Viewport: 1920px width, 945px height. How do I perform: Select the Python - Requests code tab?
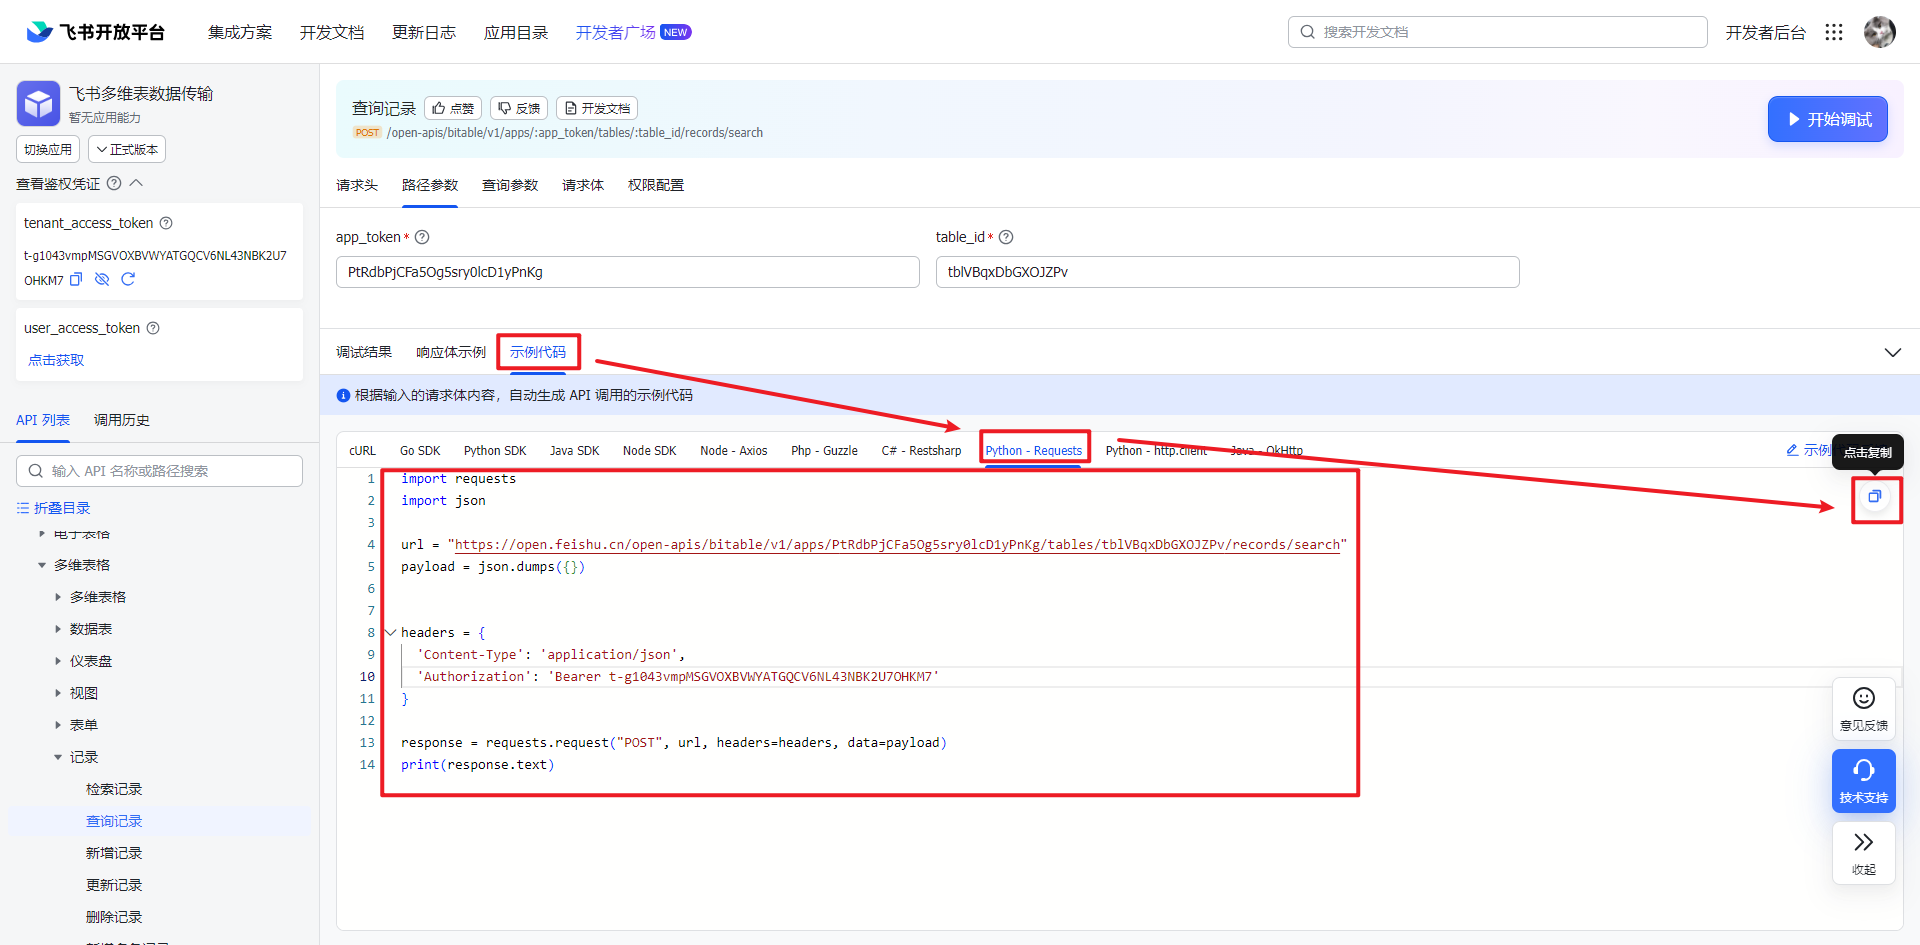[x=1034, y=451]
